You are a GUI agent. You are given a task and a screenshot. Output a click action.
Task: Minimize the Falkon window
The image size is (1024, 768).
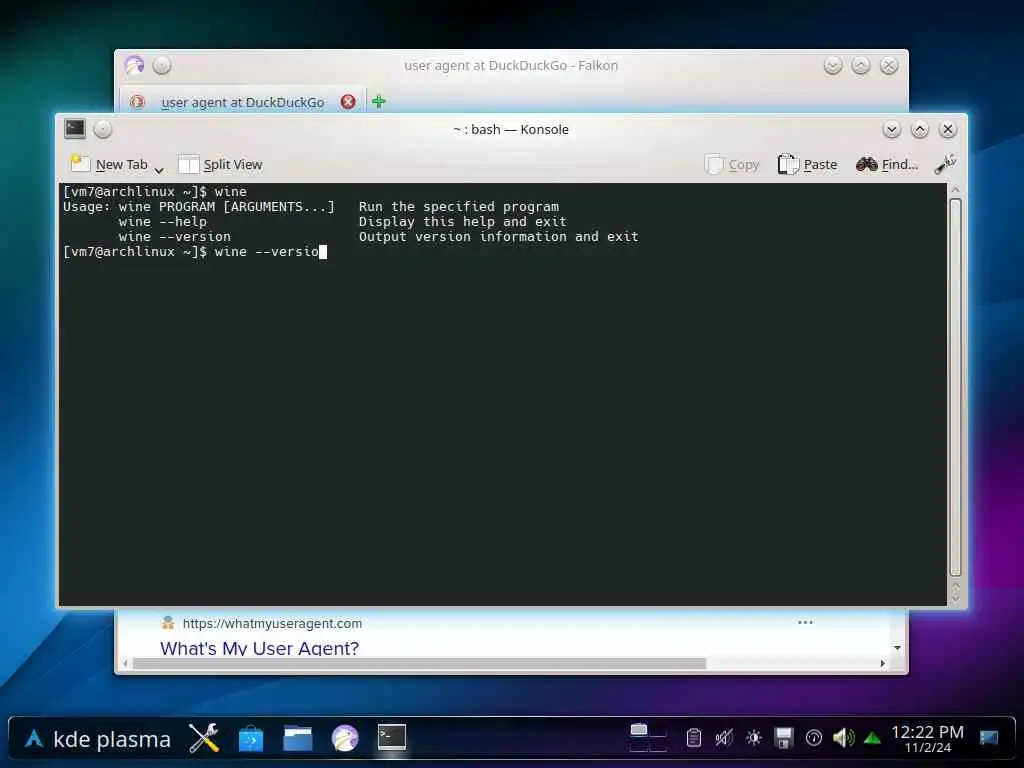(833, 65)
